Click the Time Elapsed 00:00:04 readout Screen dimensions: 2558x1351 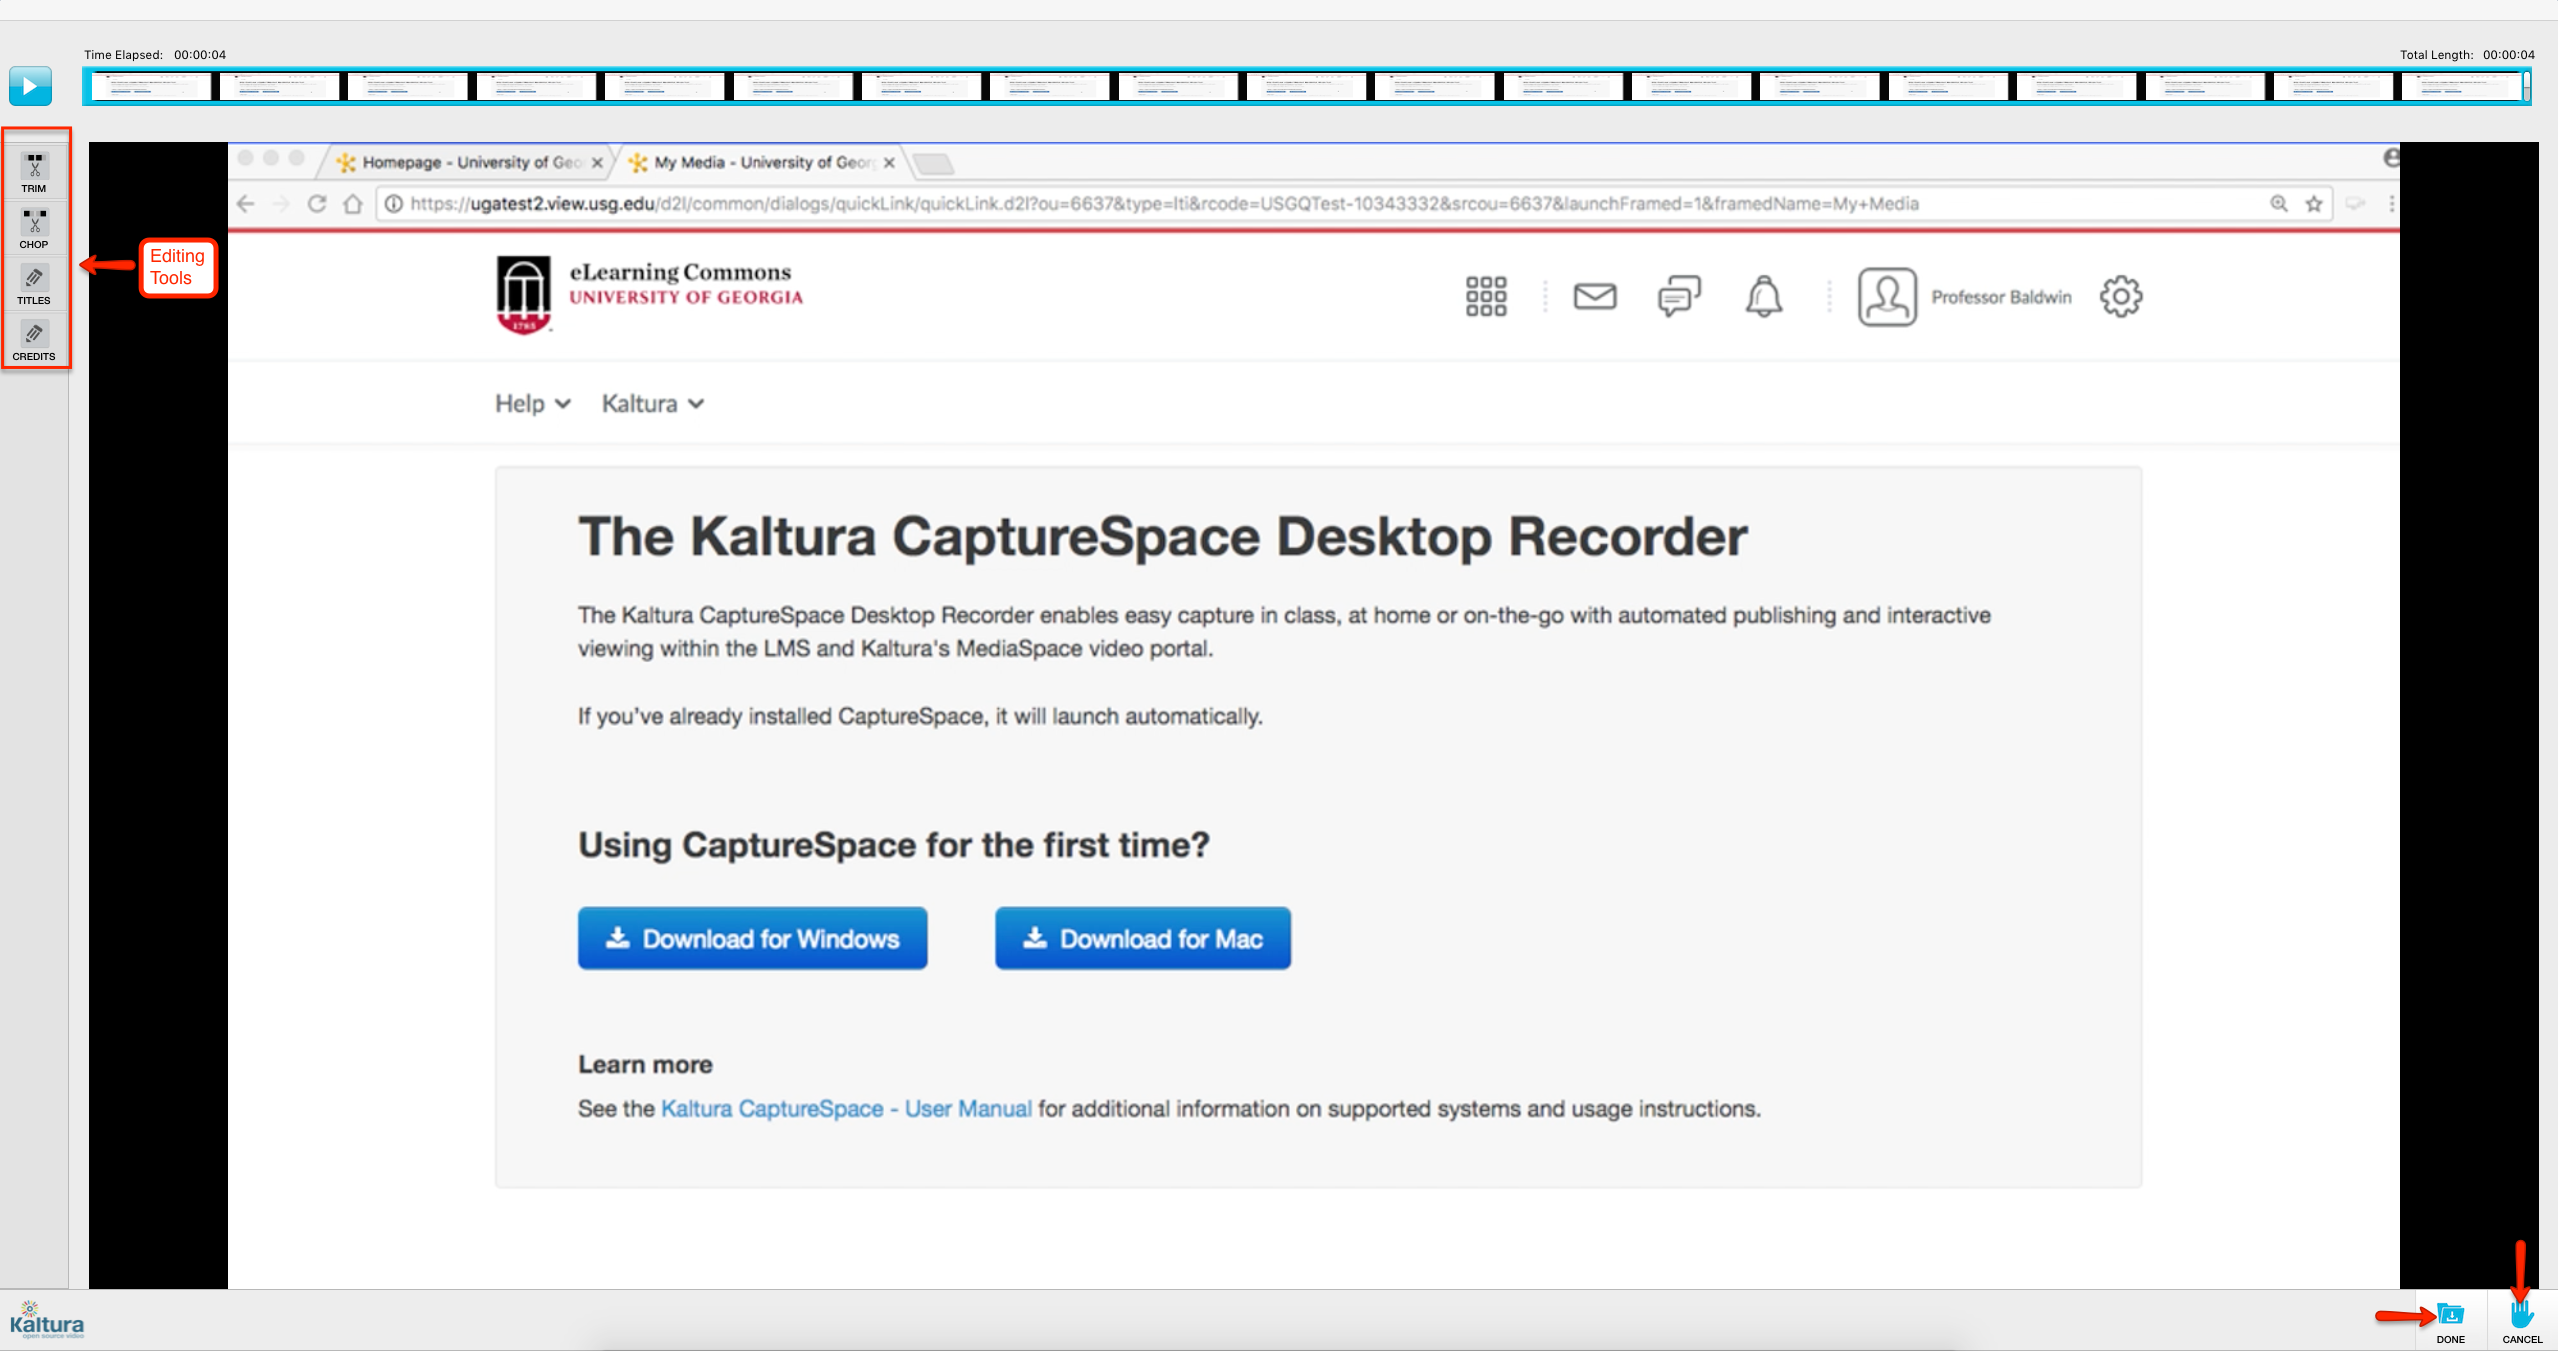(x=155, y=55)
